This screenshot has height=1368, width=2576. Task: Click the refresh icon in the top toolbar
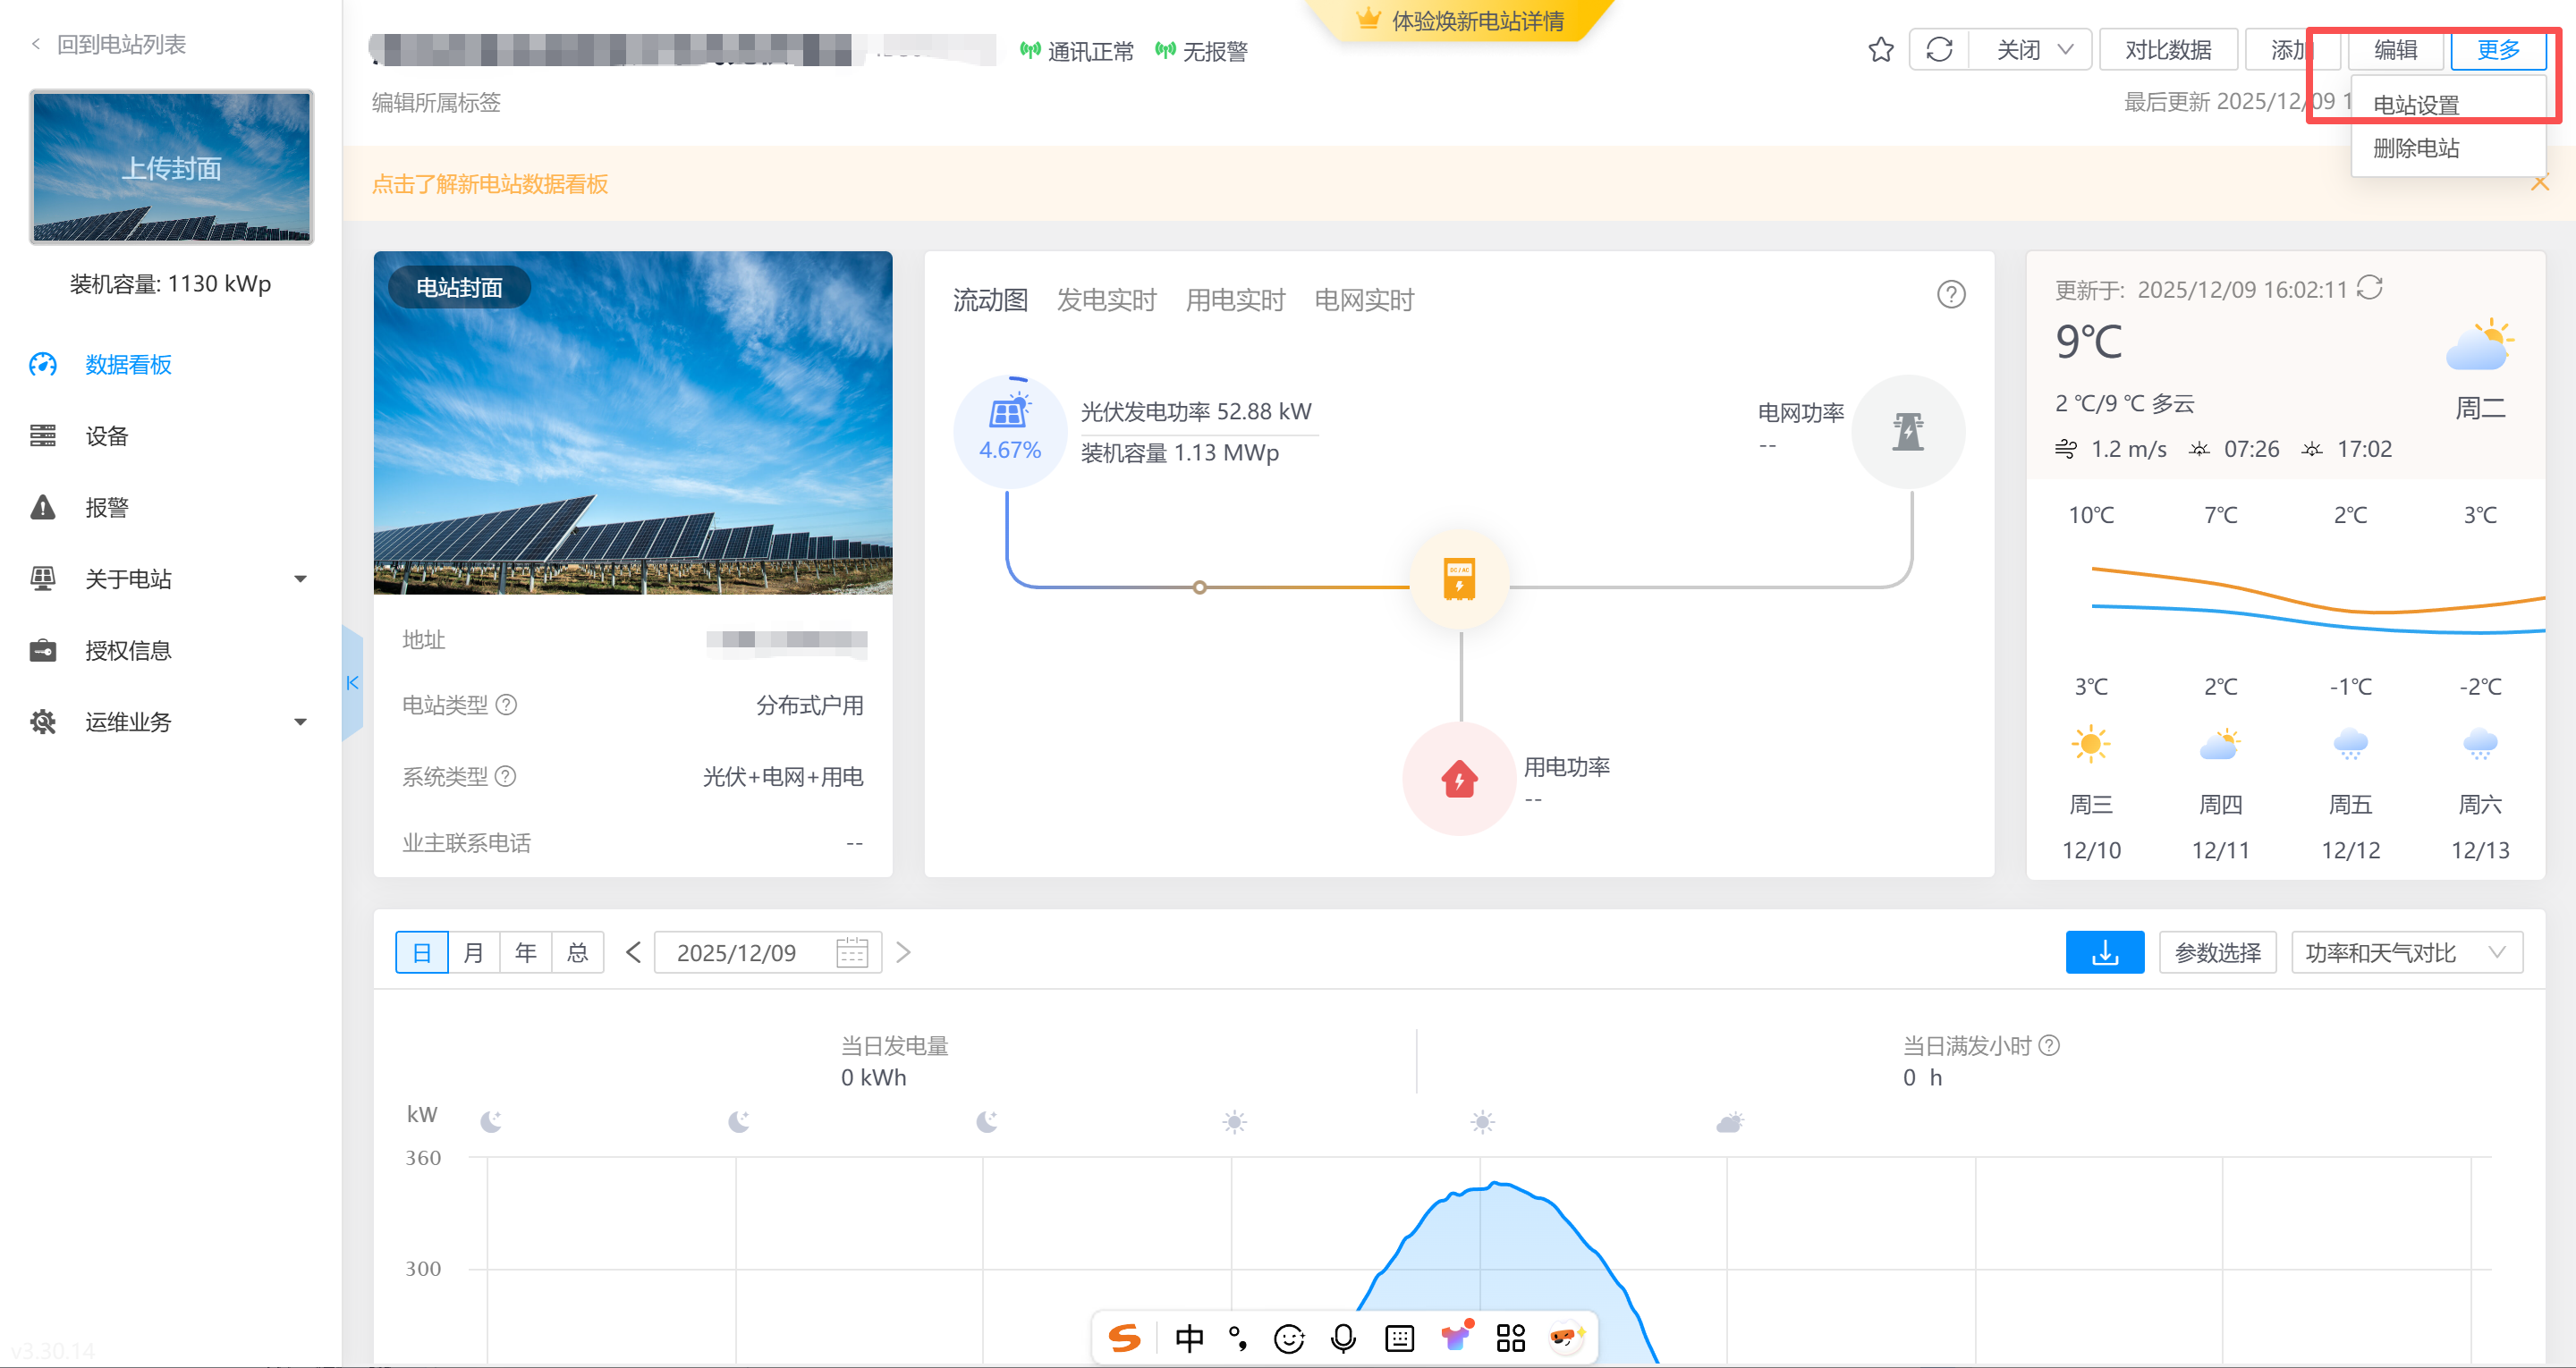(1939, 50)
